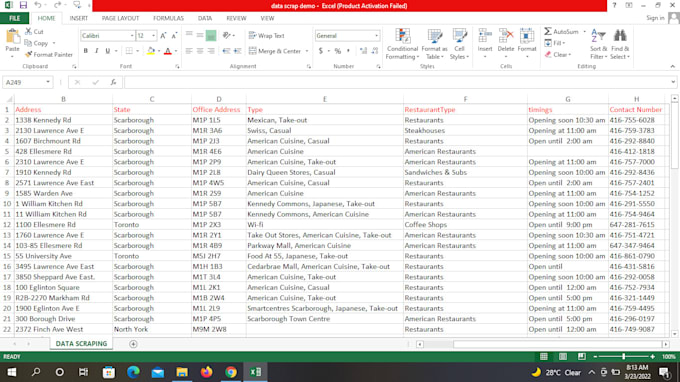This screenshot has width=680, height=382.
Task: Click the Insert cells icon
Action: pyautogui.click(x=485, y=36)
